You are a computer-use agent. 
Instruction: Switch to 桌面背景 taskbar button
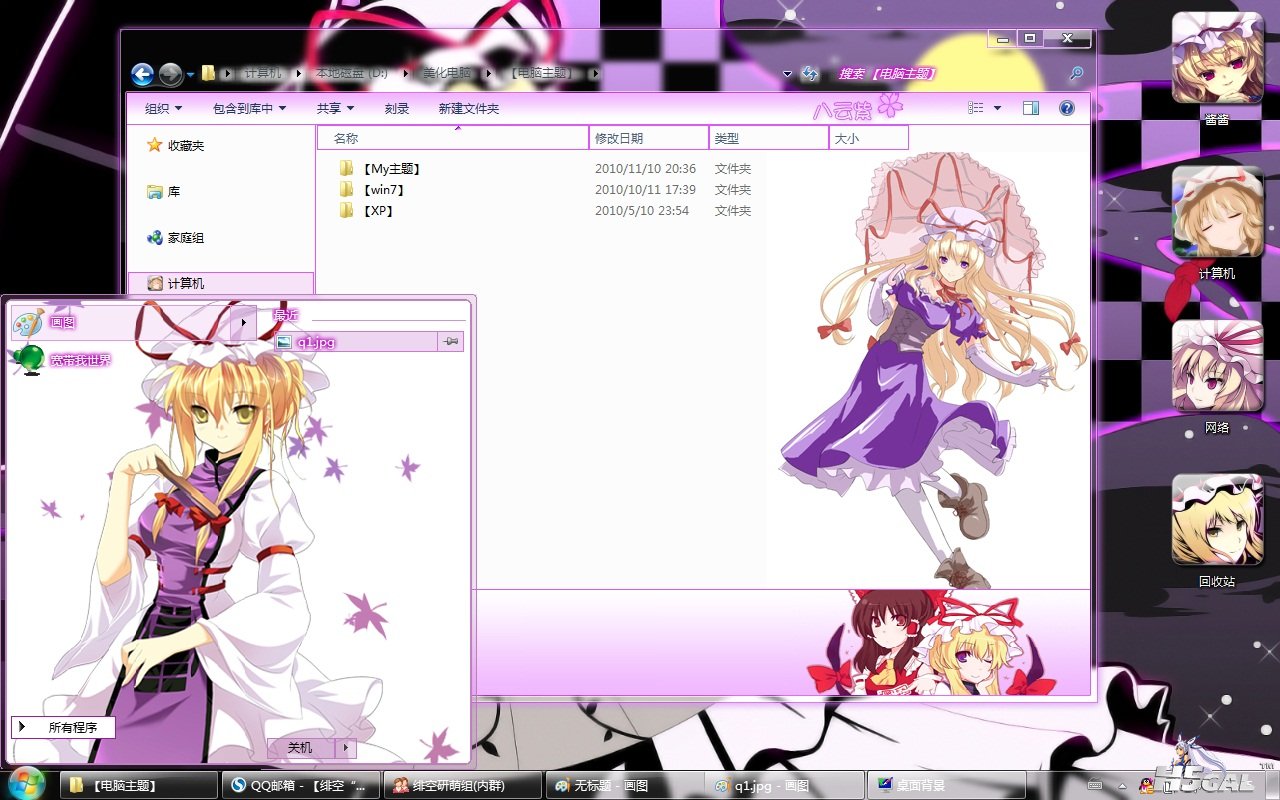tap(947, 785)
